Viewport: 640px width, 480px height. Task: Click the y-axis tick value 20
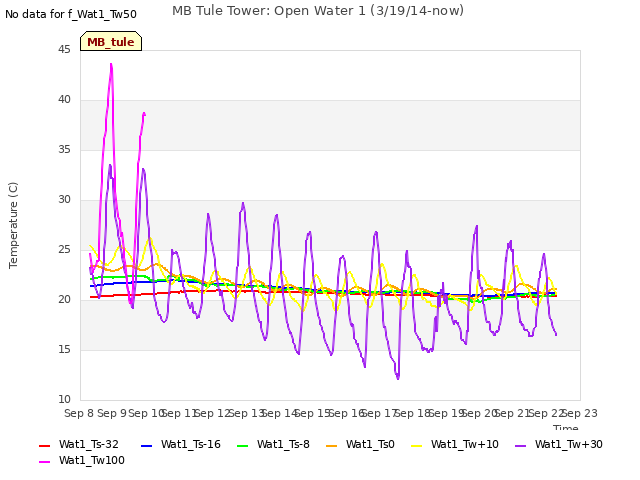click(x=64, y=300)
